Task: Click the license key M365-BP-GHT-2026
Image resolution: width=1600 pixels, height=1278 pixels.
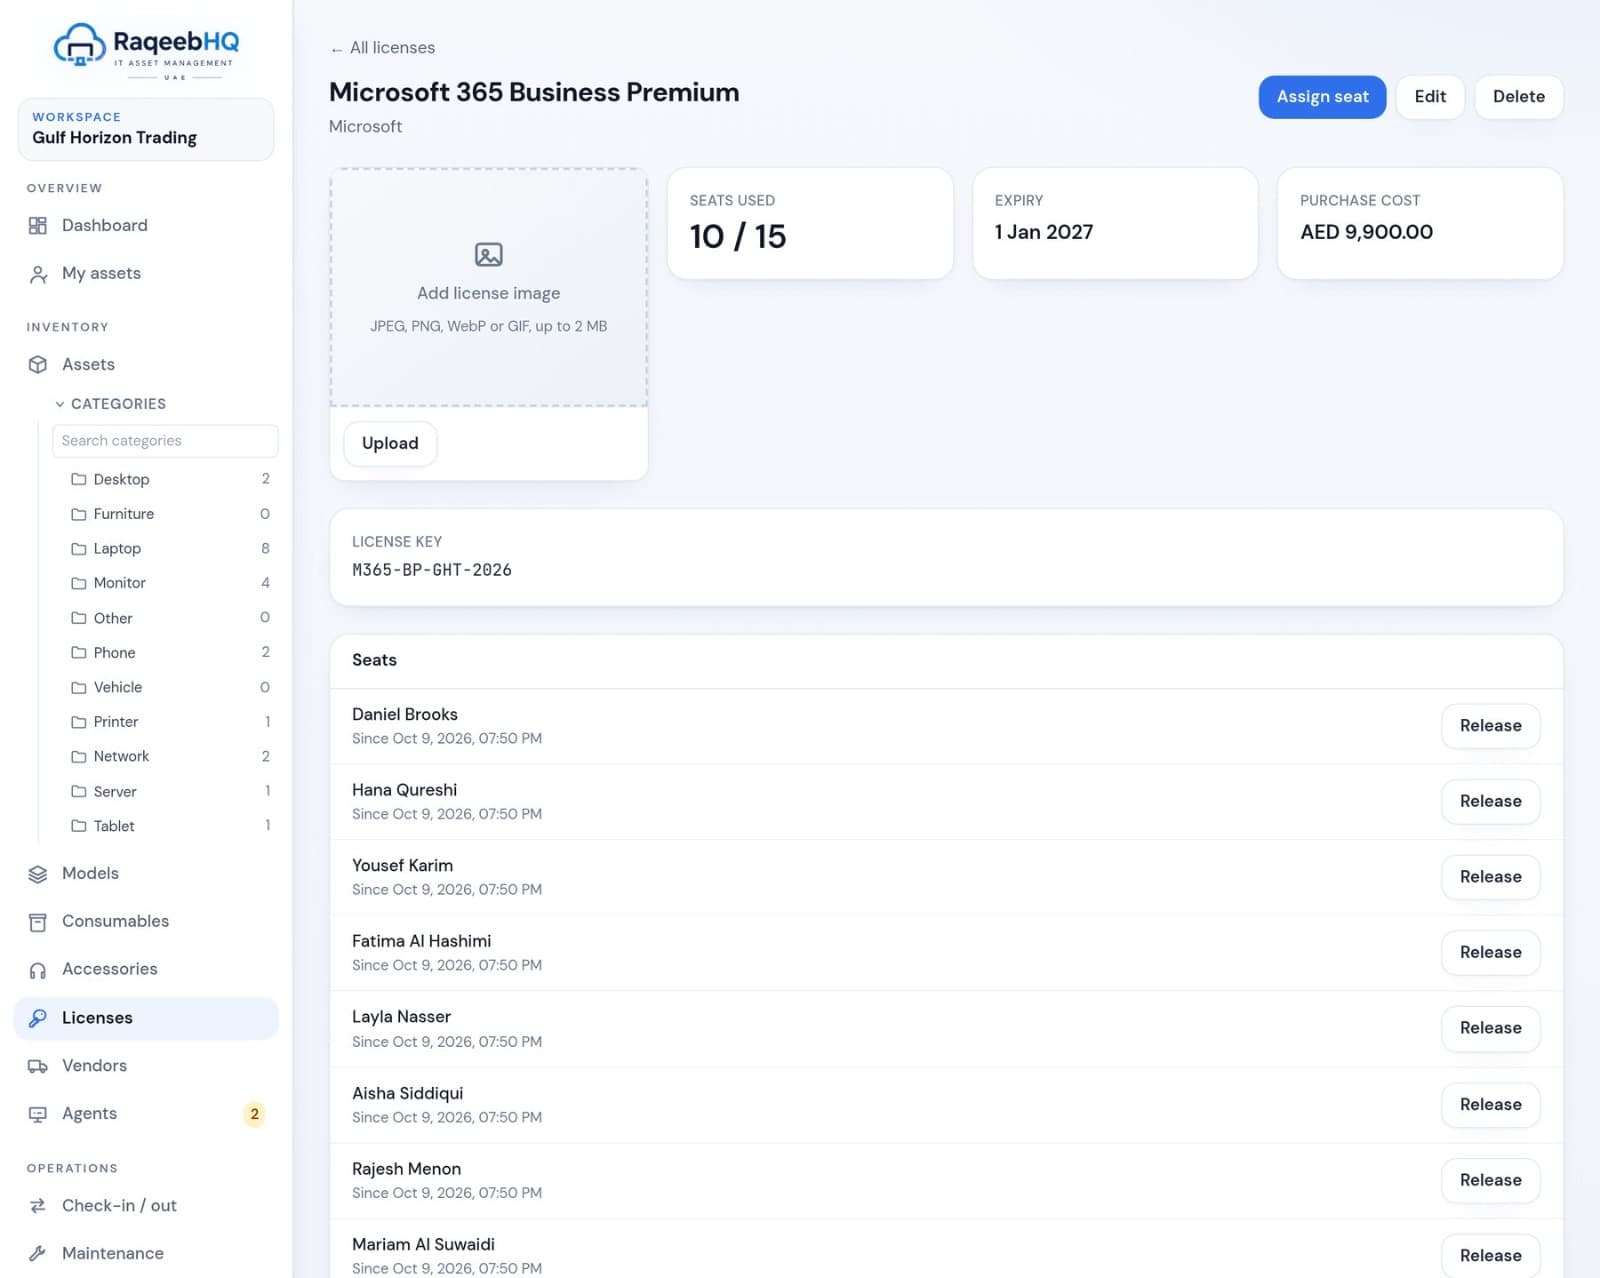Action: click(x=432, y=570)
